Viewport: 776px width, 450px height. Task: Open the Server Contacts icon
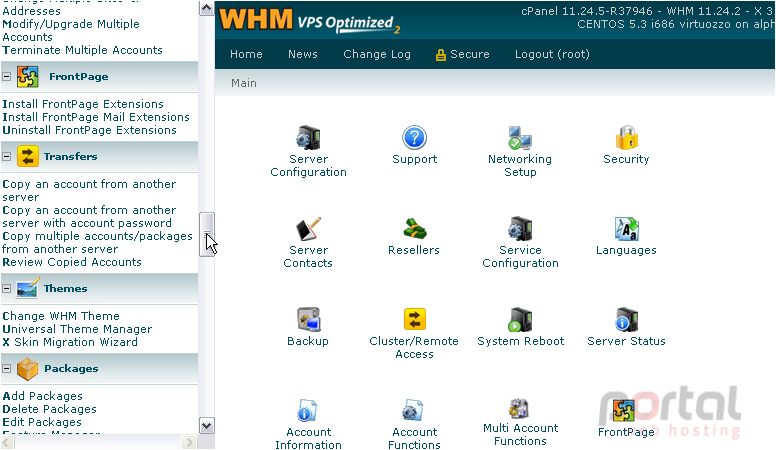tap(308, 229)
